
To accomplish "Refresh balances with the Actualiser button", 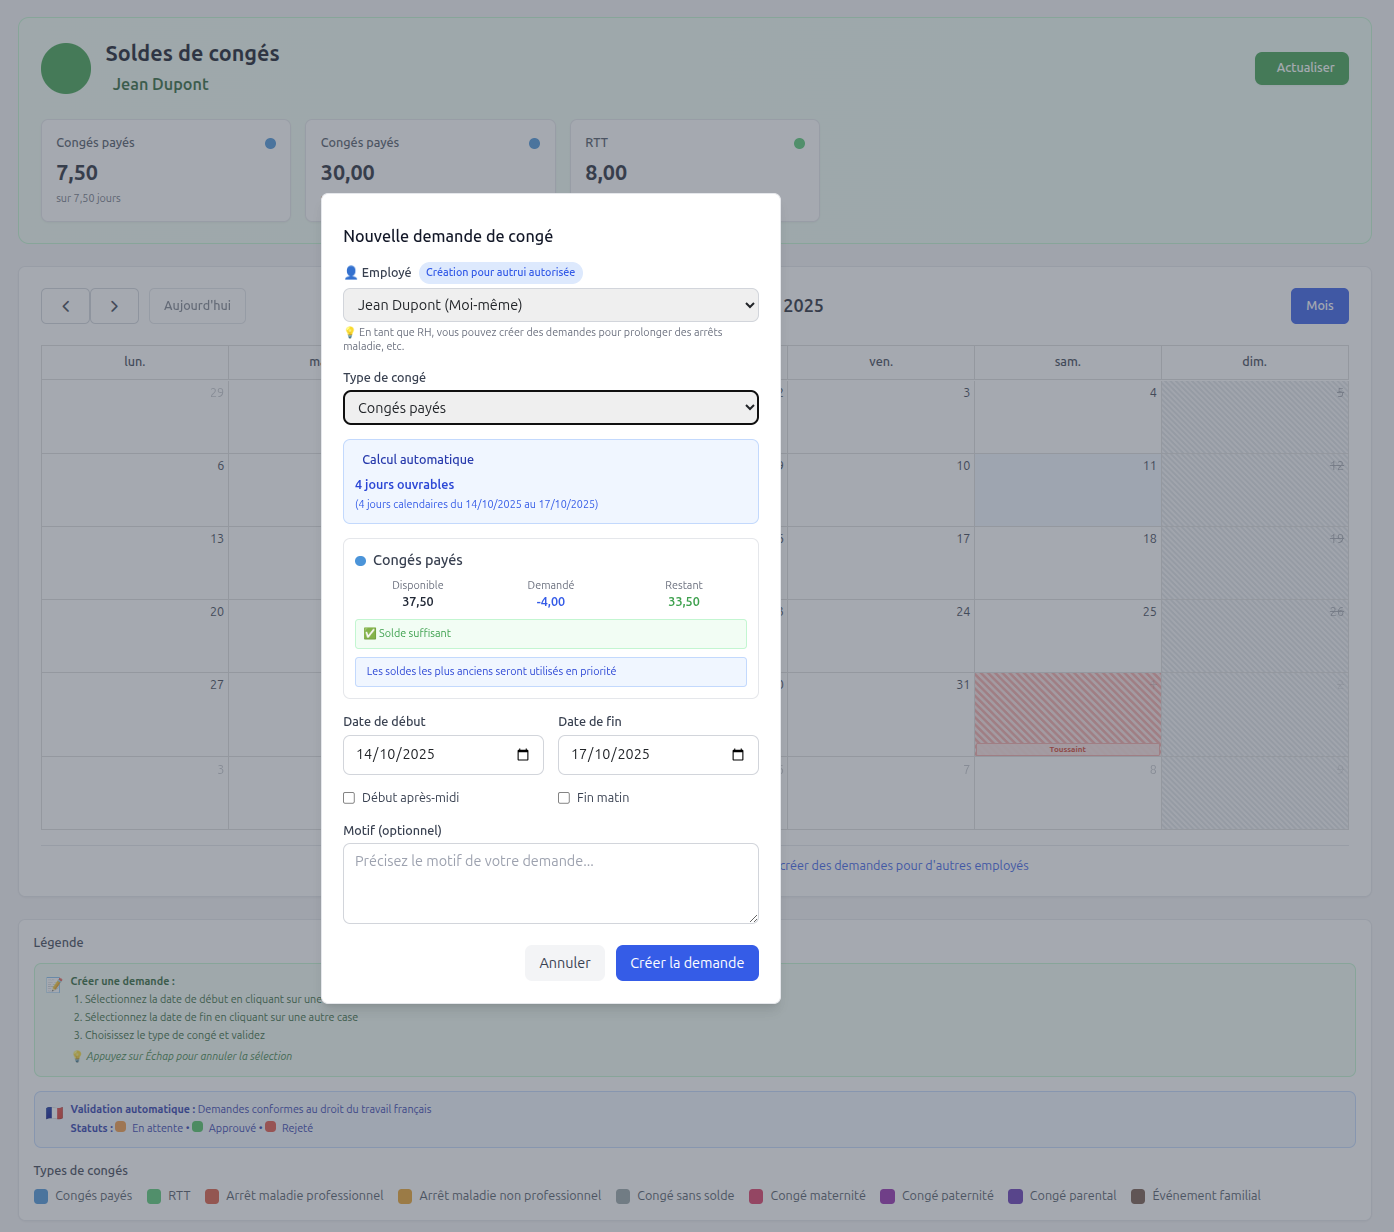I will coord(1301,68).
